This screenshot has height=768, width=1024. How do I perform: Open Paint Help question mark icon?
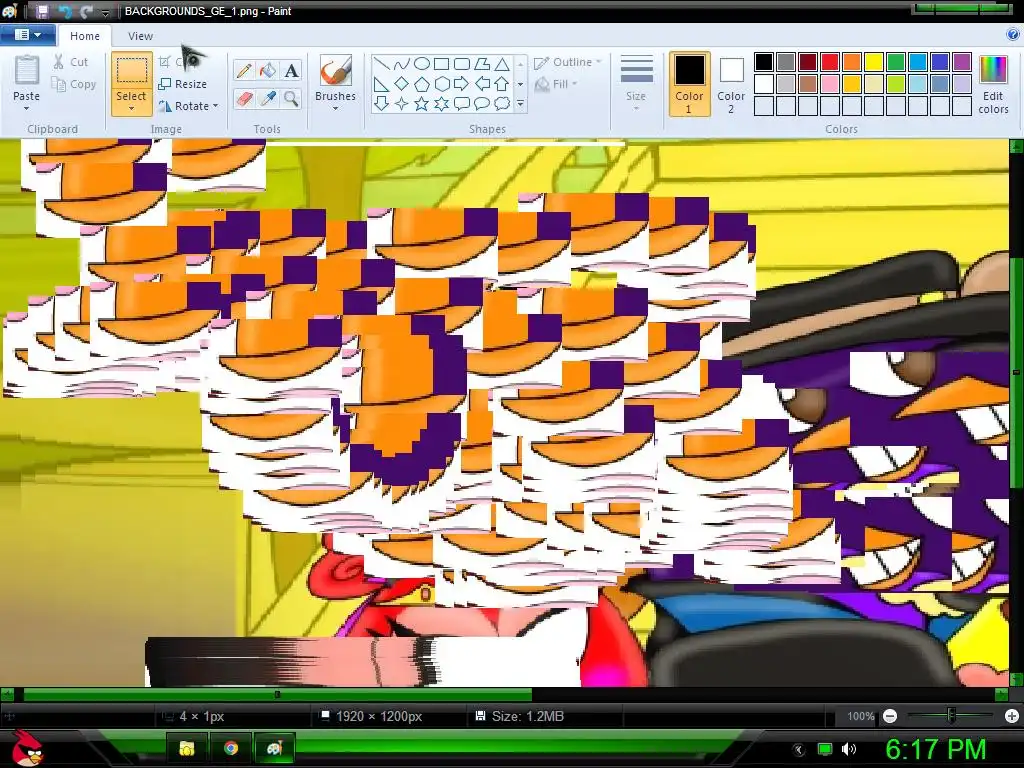[x=1013, y=35]
